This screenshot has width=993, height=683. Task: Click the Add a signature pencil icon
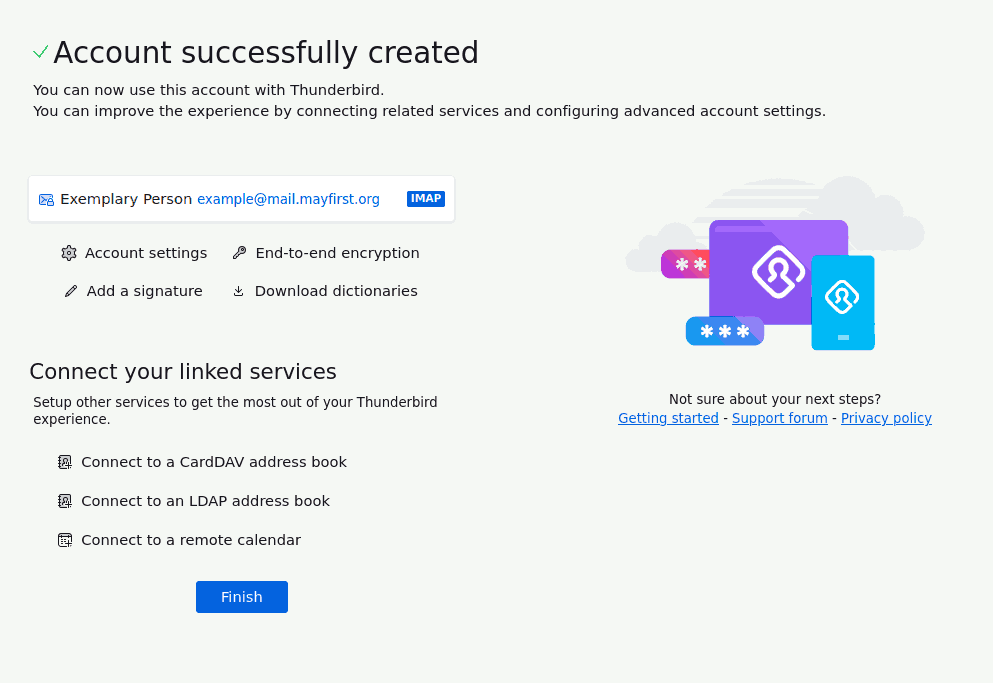tap(71, 291)
